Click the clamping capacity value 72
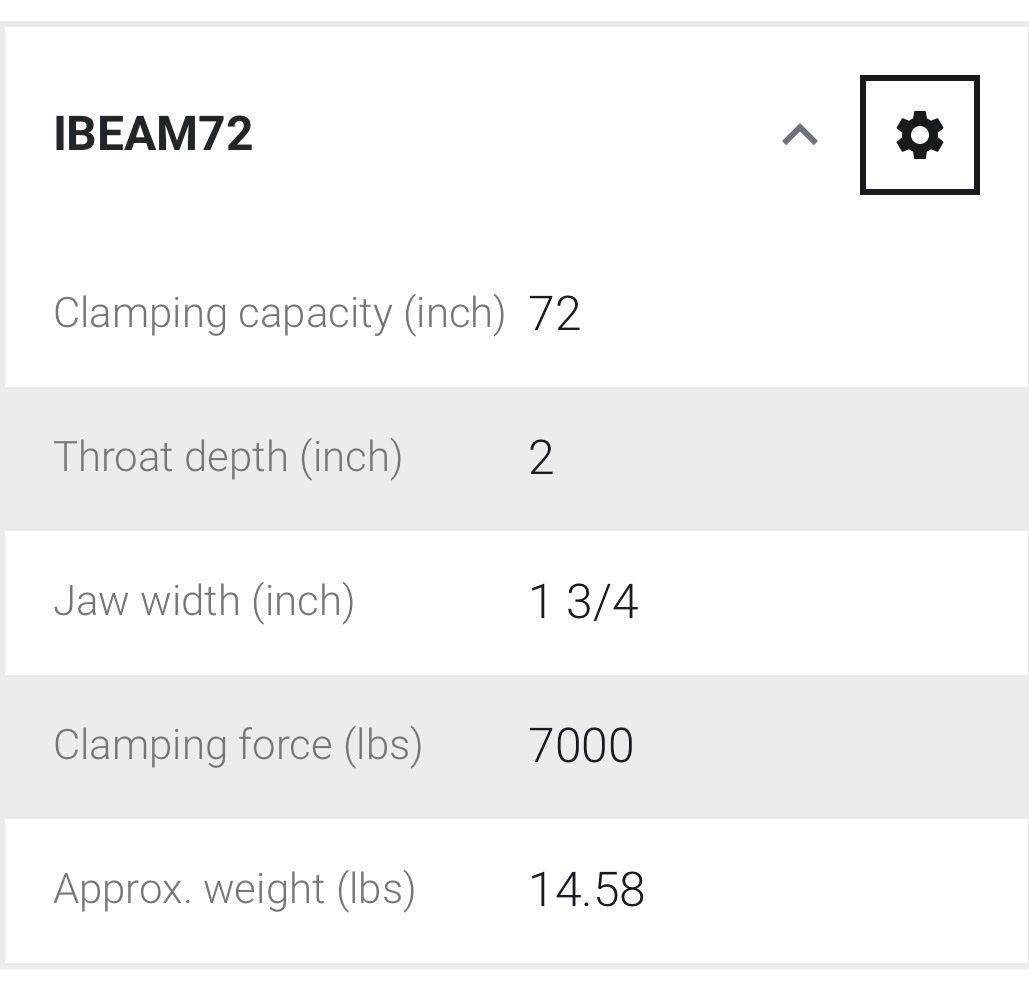1029x1004 pixels. (555, 315)
